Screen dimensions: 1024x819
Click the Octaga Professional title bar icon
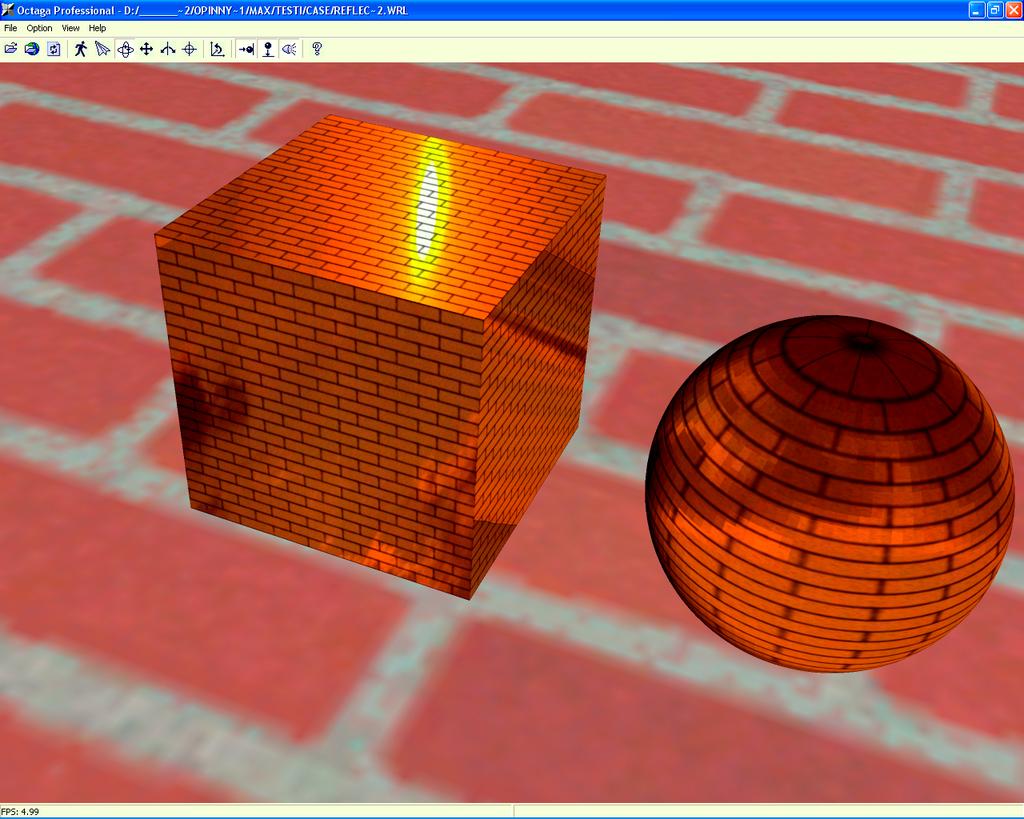[8, 10]
